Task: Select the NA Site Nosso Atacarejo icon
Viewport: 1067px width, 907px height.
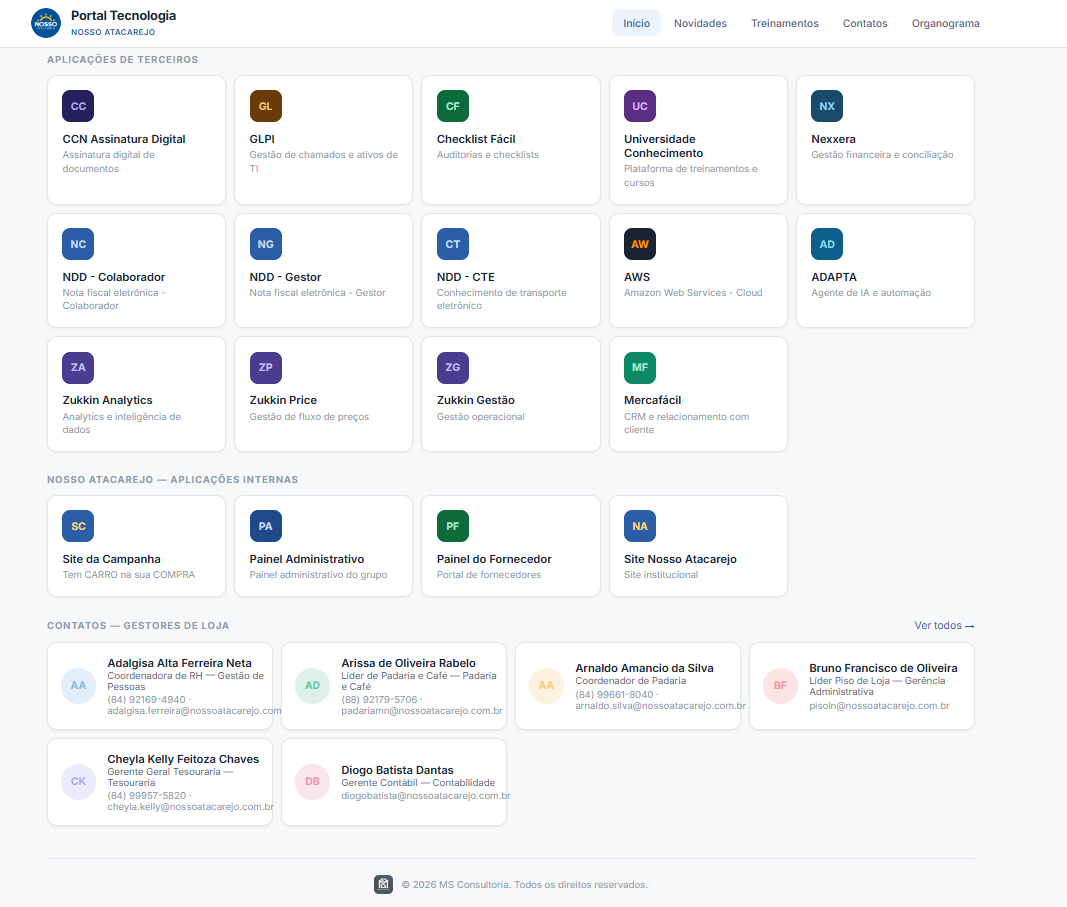Action: click(640, 526)
